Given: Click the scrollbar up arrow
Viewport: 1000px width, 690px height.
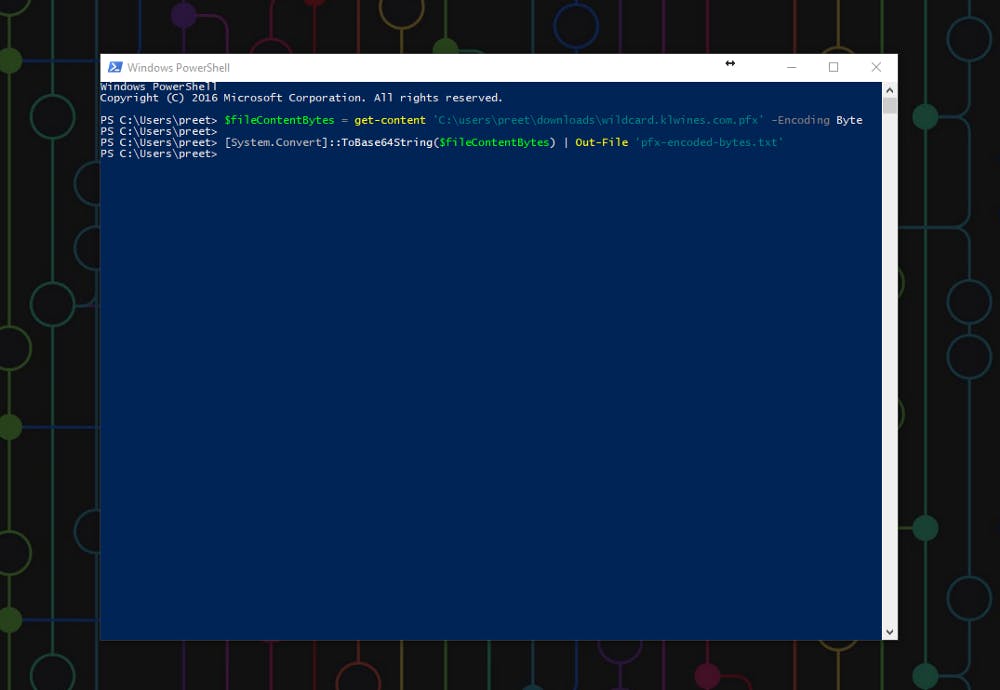Looking at the screenshot, I should (x=889, y=89).
